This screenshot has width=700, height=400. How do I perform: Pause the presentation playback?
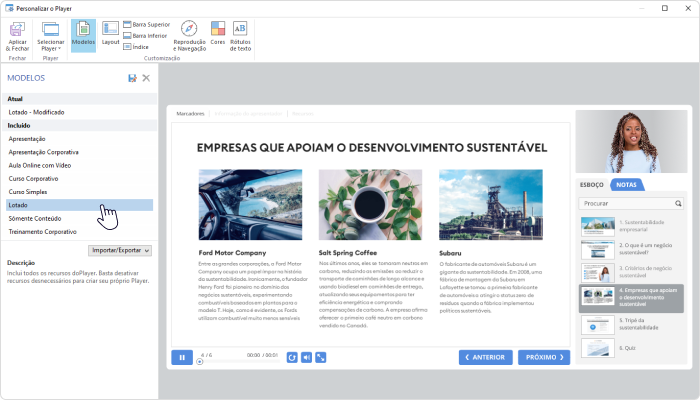[x=182, y=358]
